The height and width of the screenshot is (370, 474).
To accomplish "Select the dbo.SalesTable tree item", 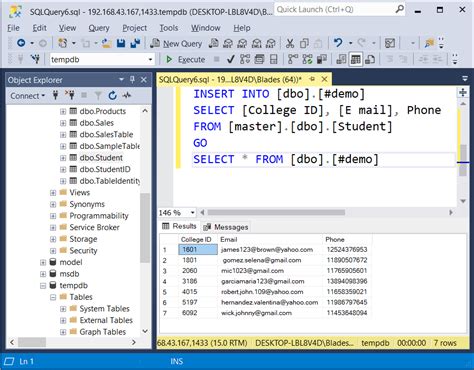I will coord(106,135).
